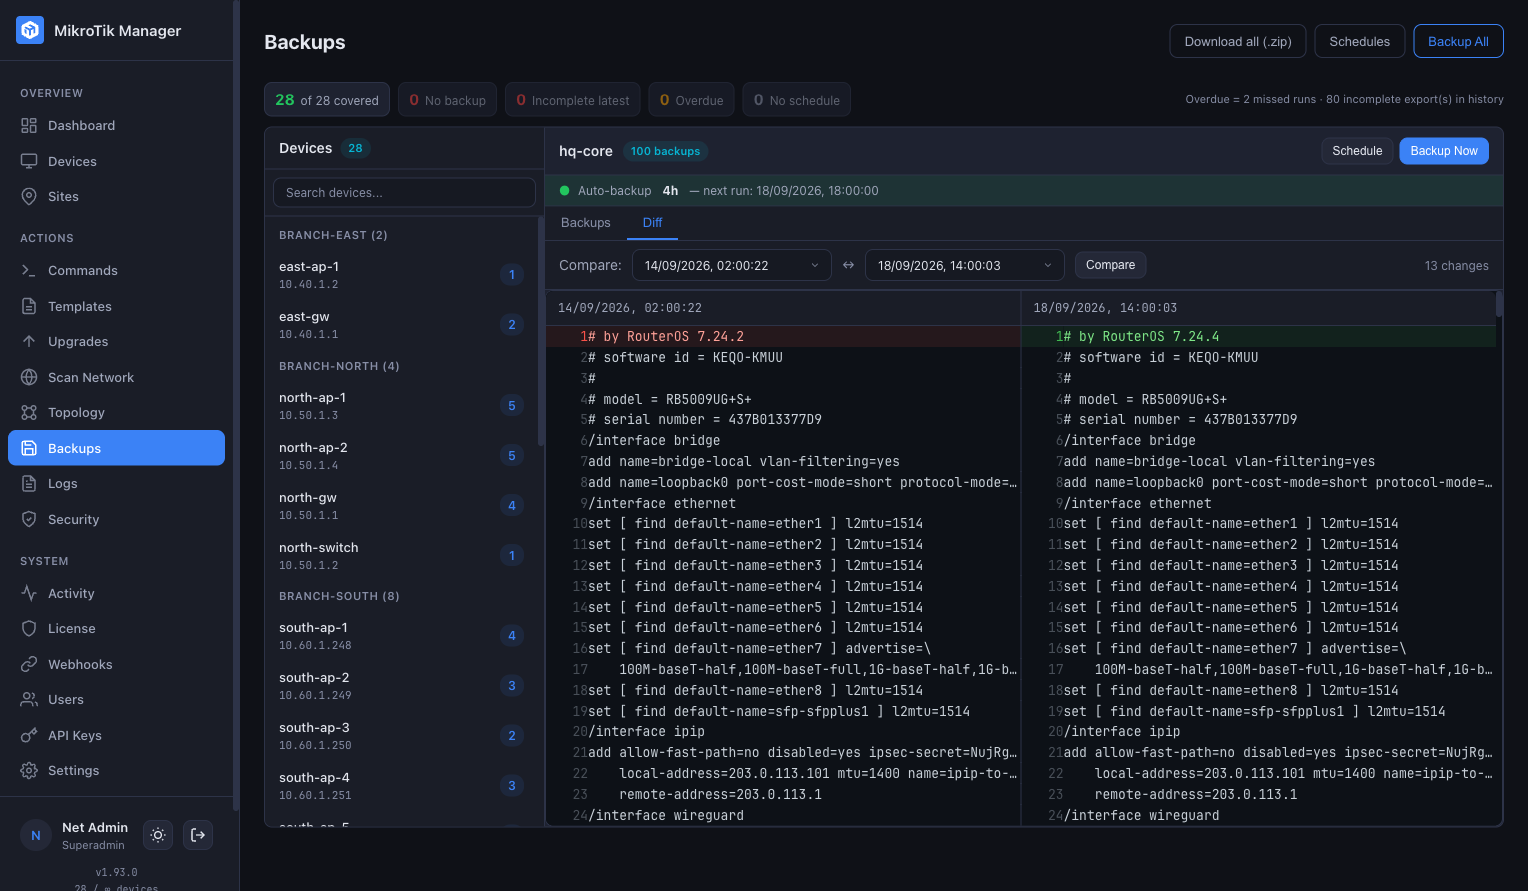Image resolution: width=1528 pixels, height=891 pixels.
Task: Open Webhooks link icon
Action: point(29,664)
